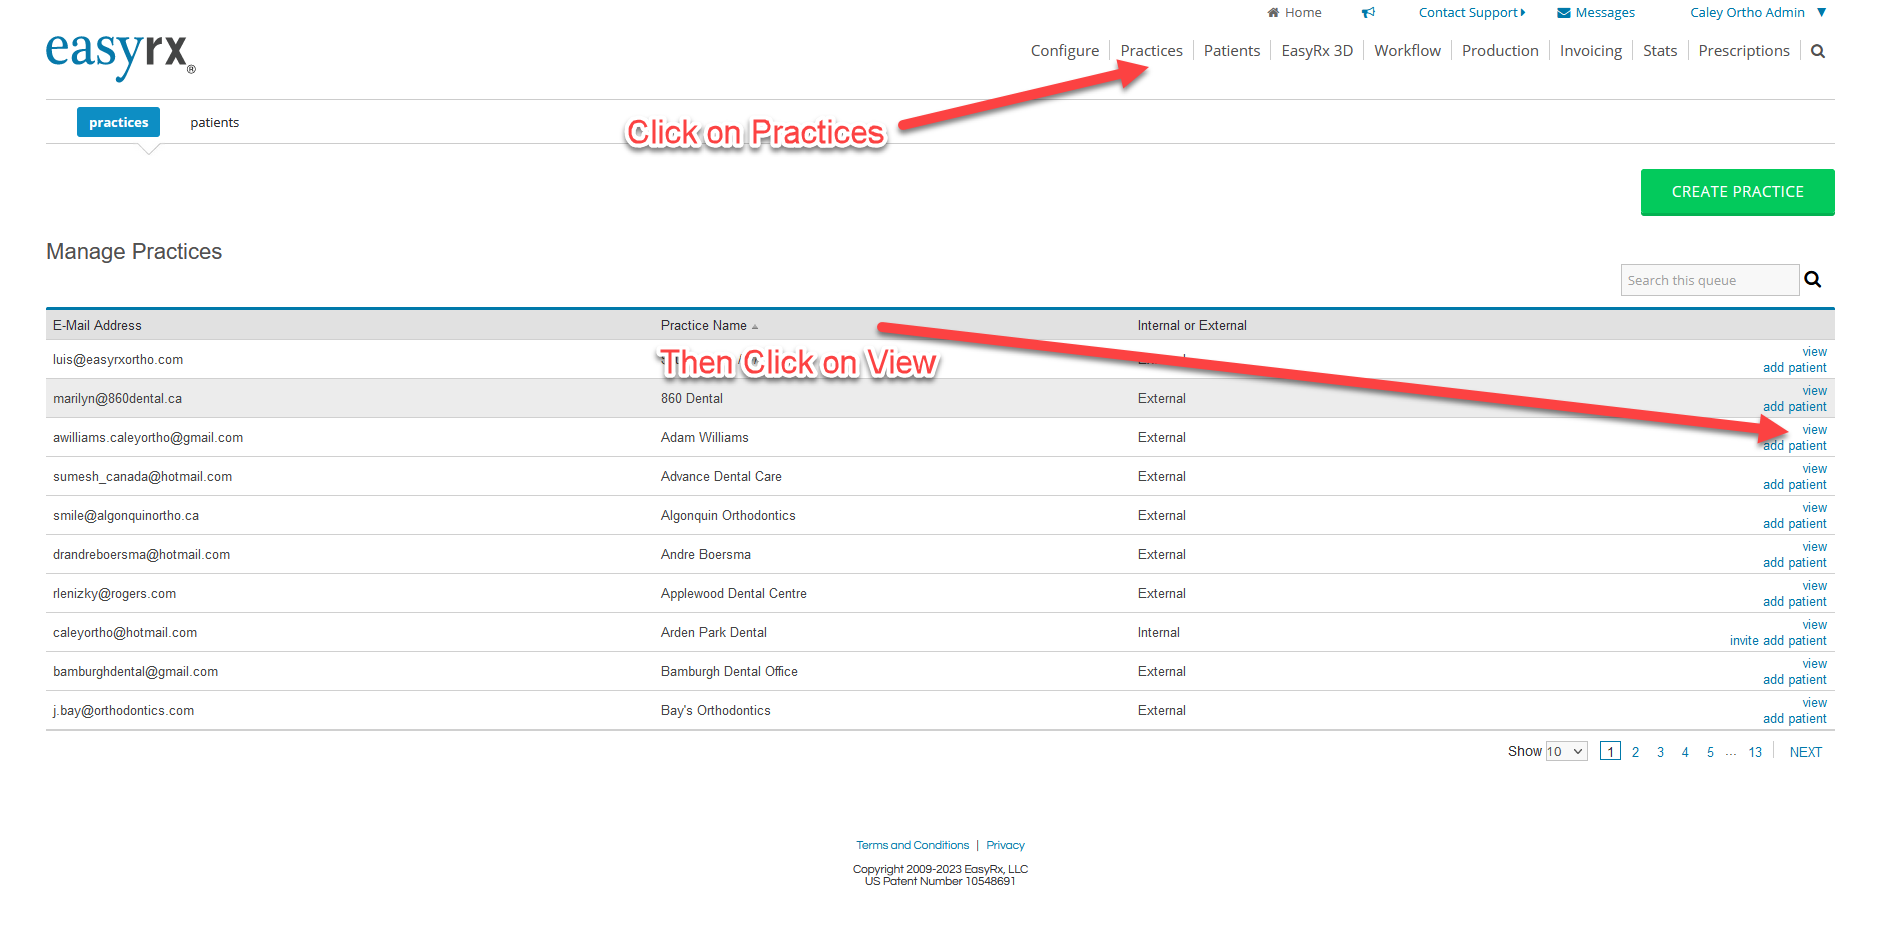Image resolution: width=1890 pixels, height=930 pixels.
Task: Click Bamburgh Dental Office name cell
Action: [x=729, y=672]
